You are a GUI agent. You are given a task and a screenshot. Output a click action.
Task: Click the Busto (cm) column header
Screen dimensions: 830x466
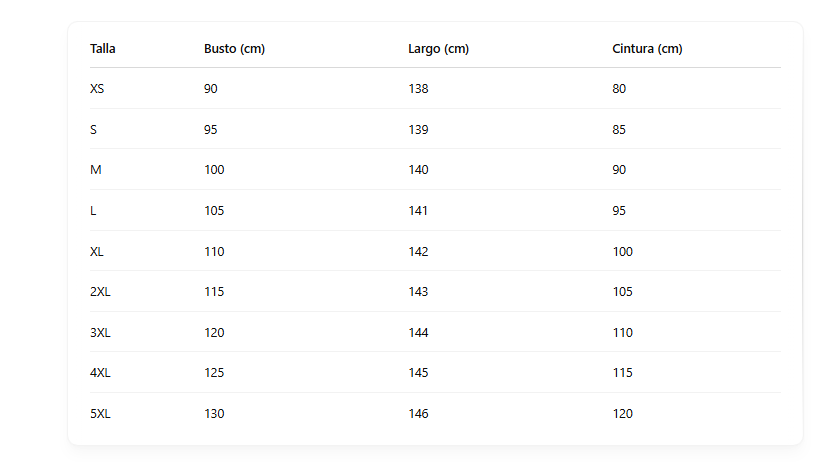[234, 48]
